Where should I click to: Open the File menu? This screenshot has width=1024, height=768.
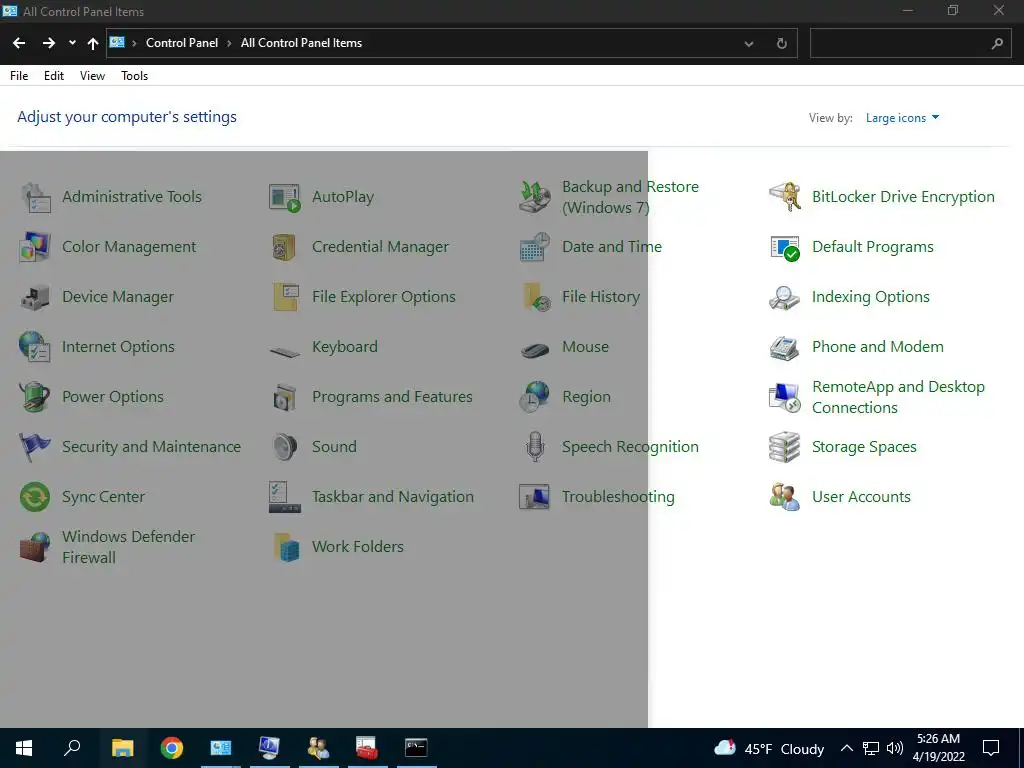[x=19, y=76]
